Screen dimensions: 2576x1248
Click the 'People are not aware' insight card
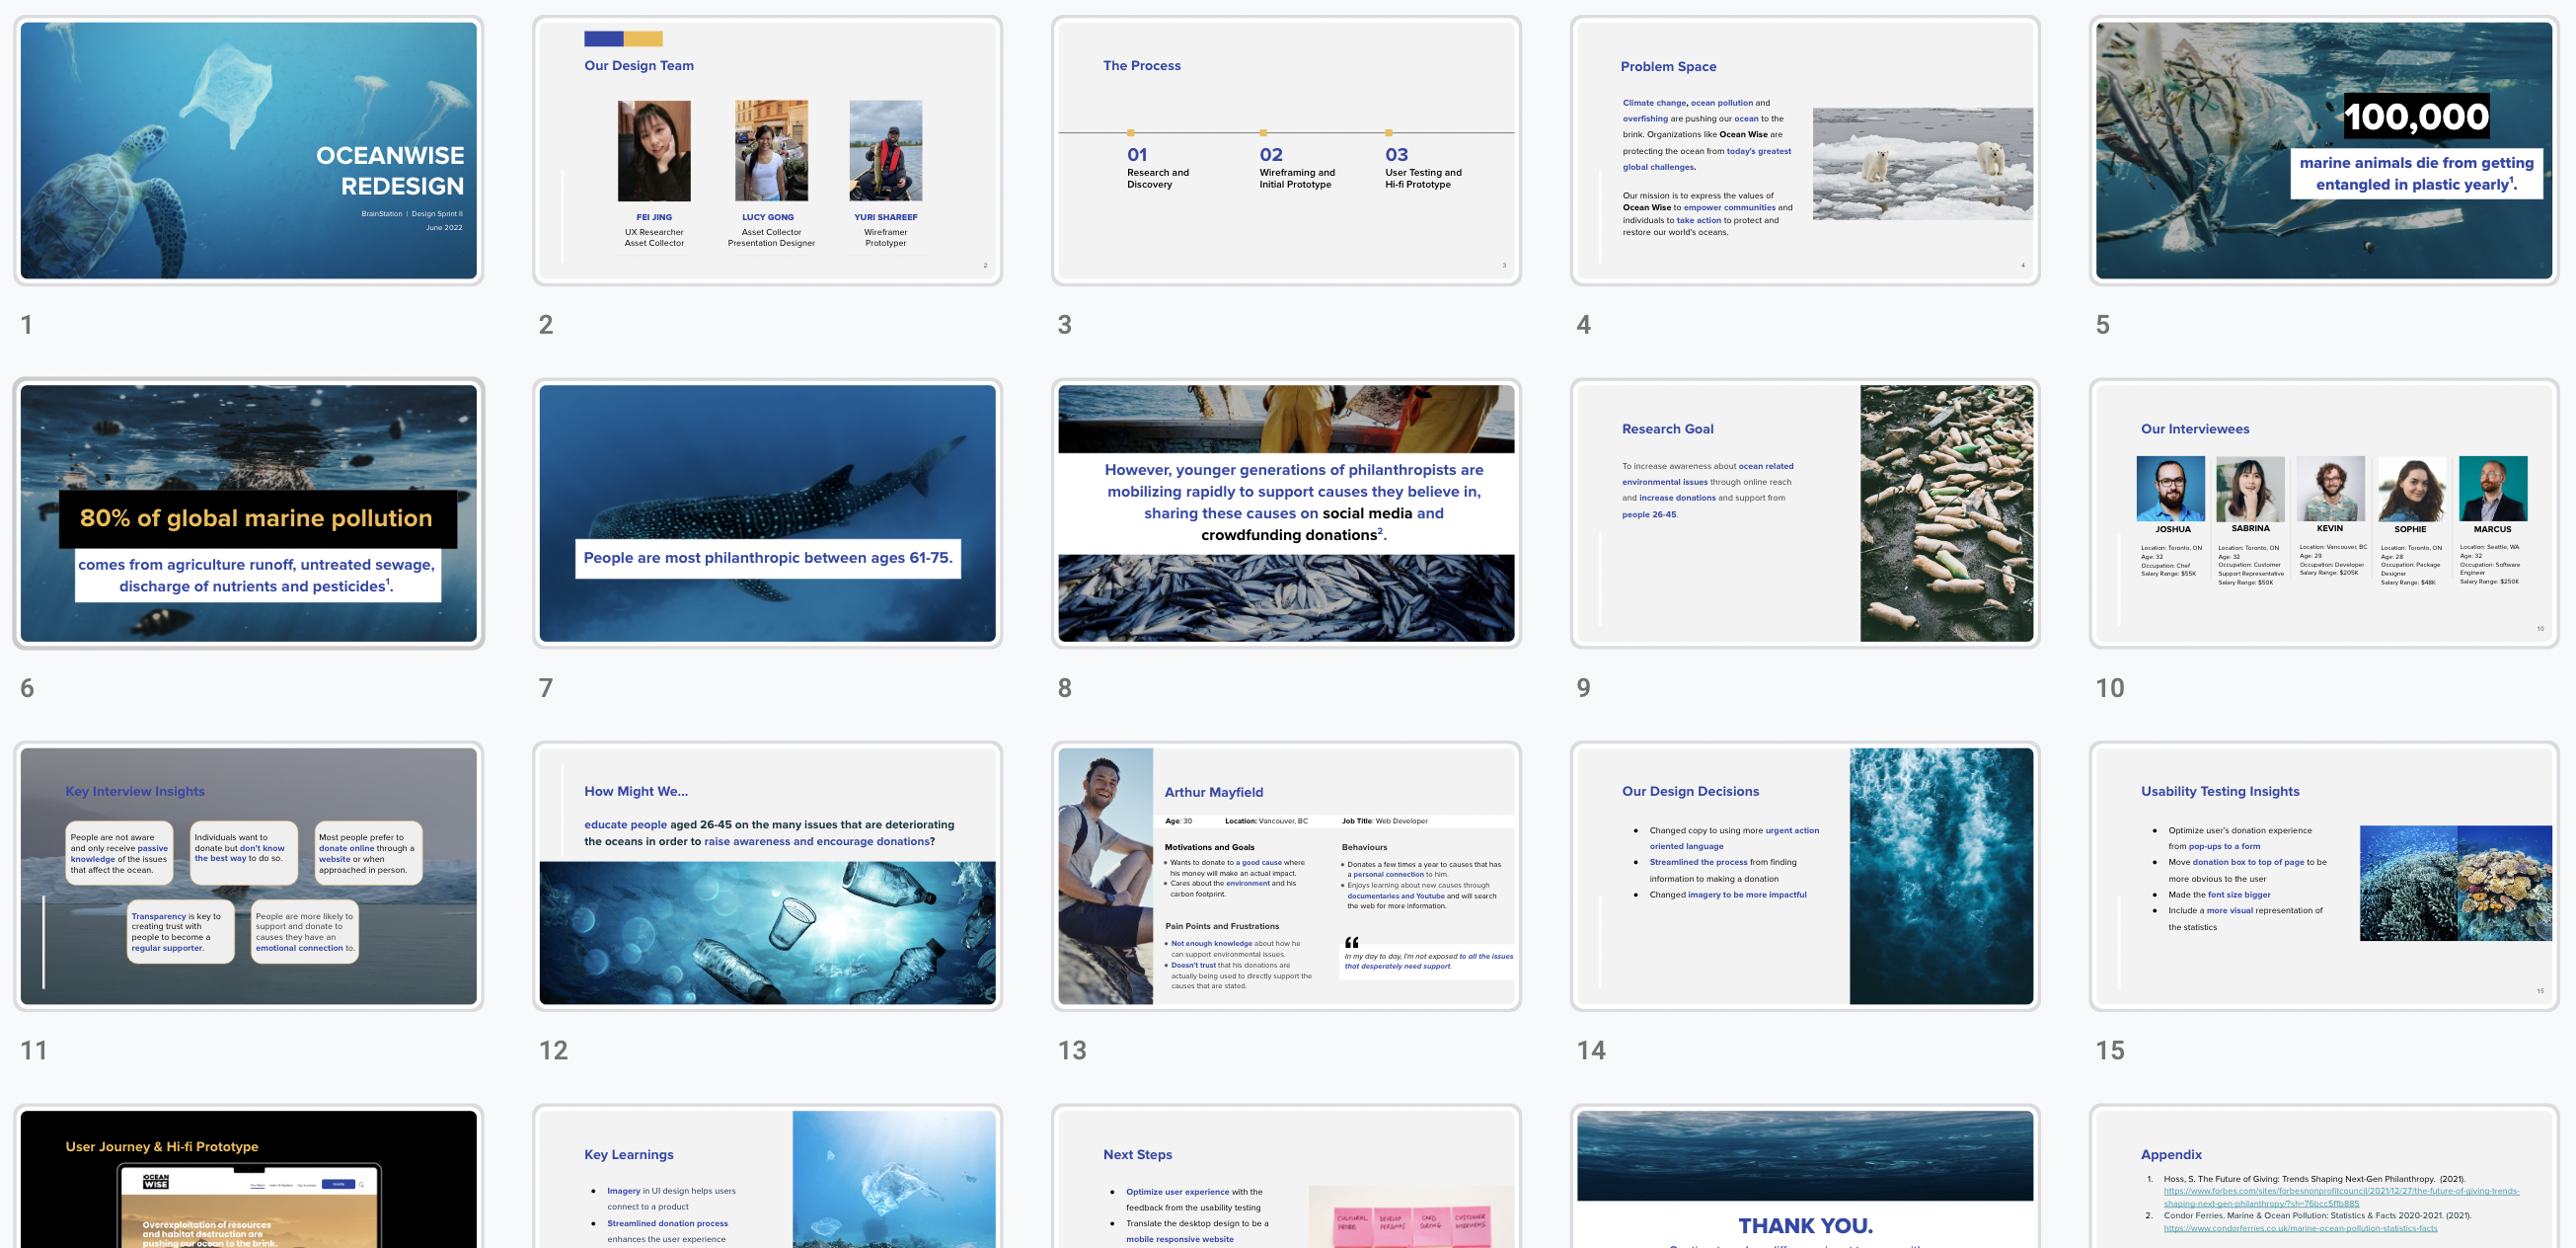click(x=119, y=853)
